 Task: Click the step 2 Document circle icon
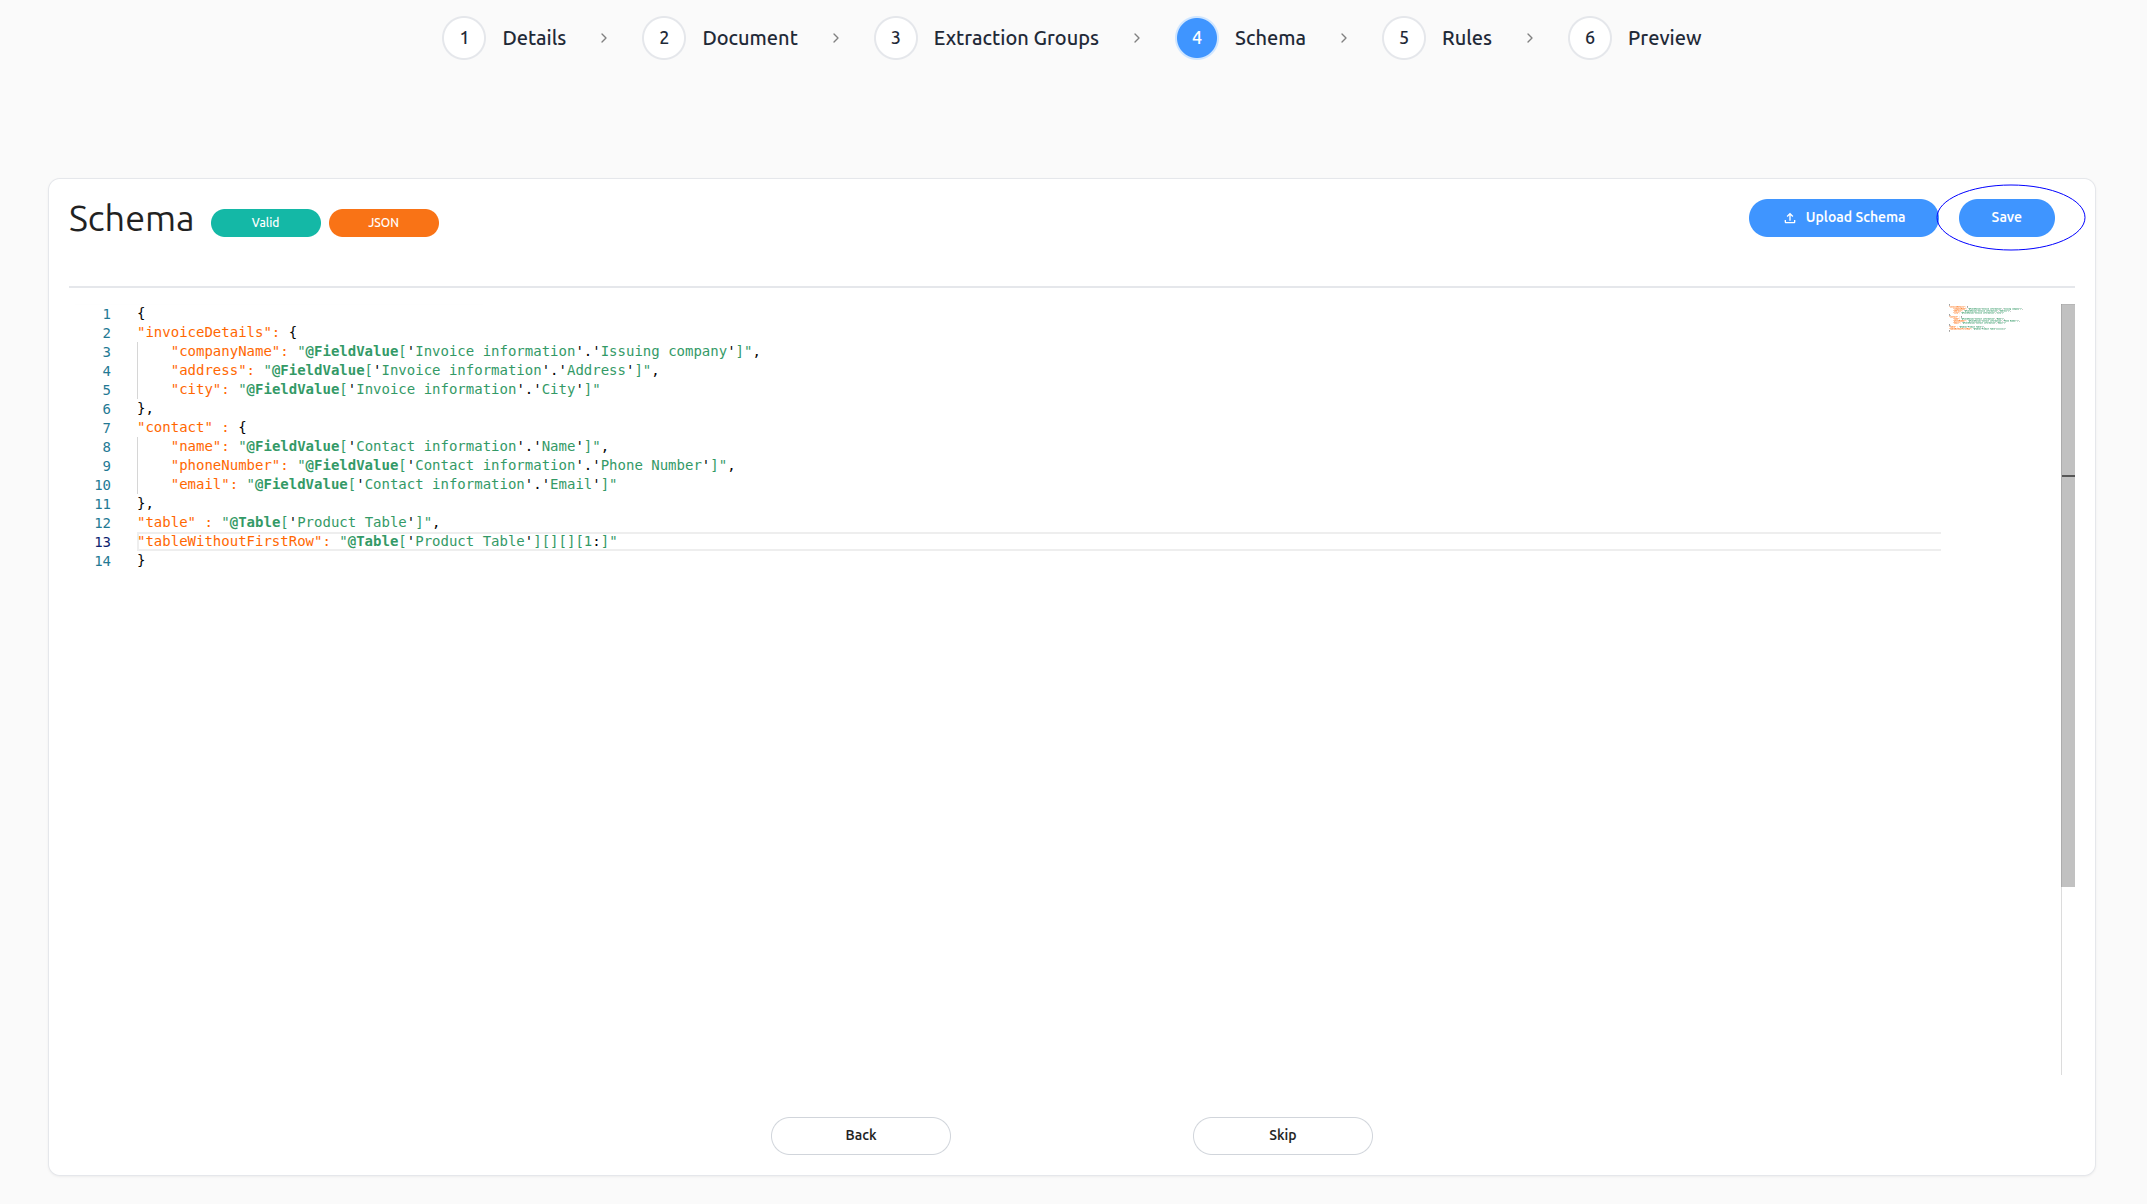(664, 38)
